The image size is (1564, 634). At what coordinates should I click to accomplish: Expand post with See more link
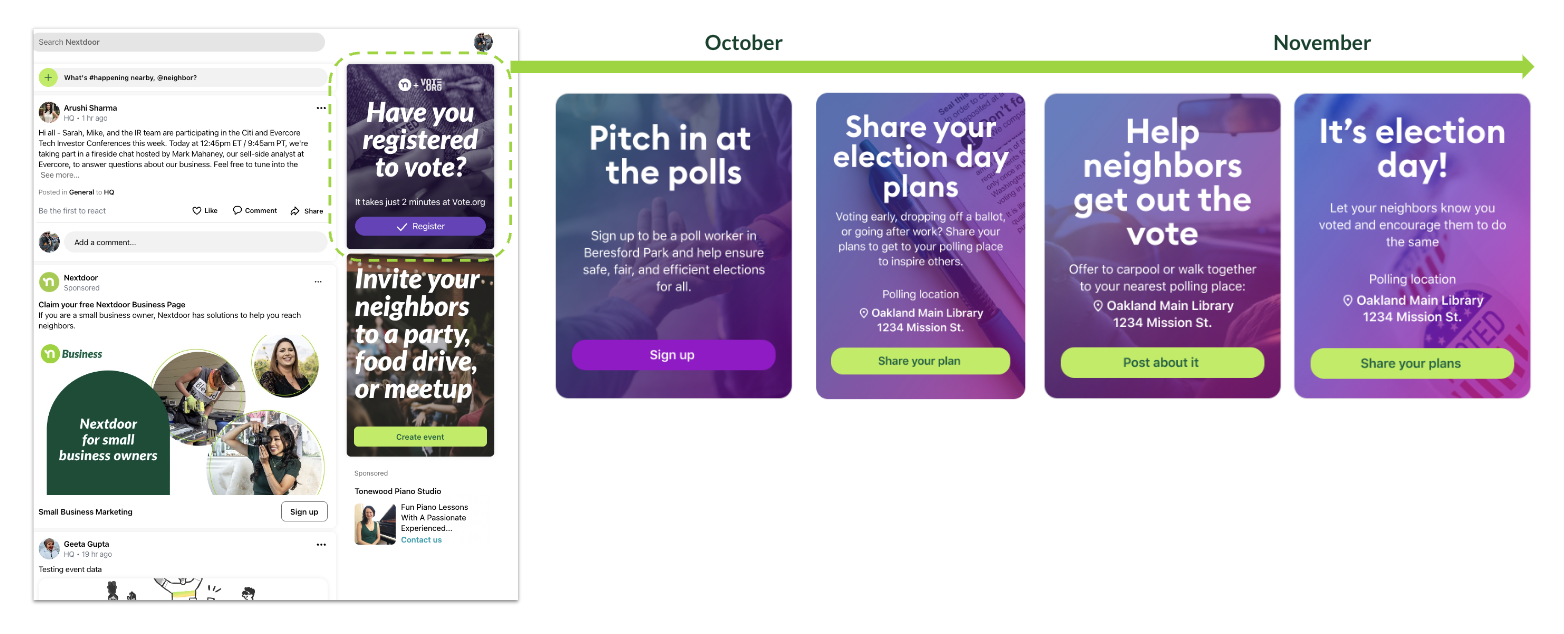[60, 175]
